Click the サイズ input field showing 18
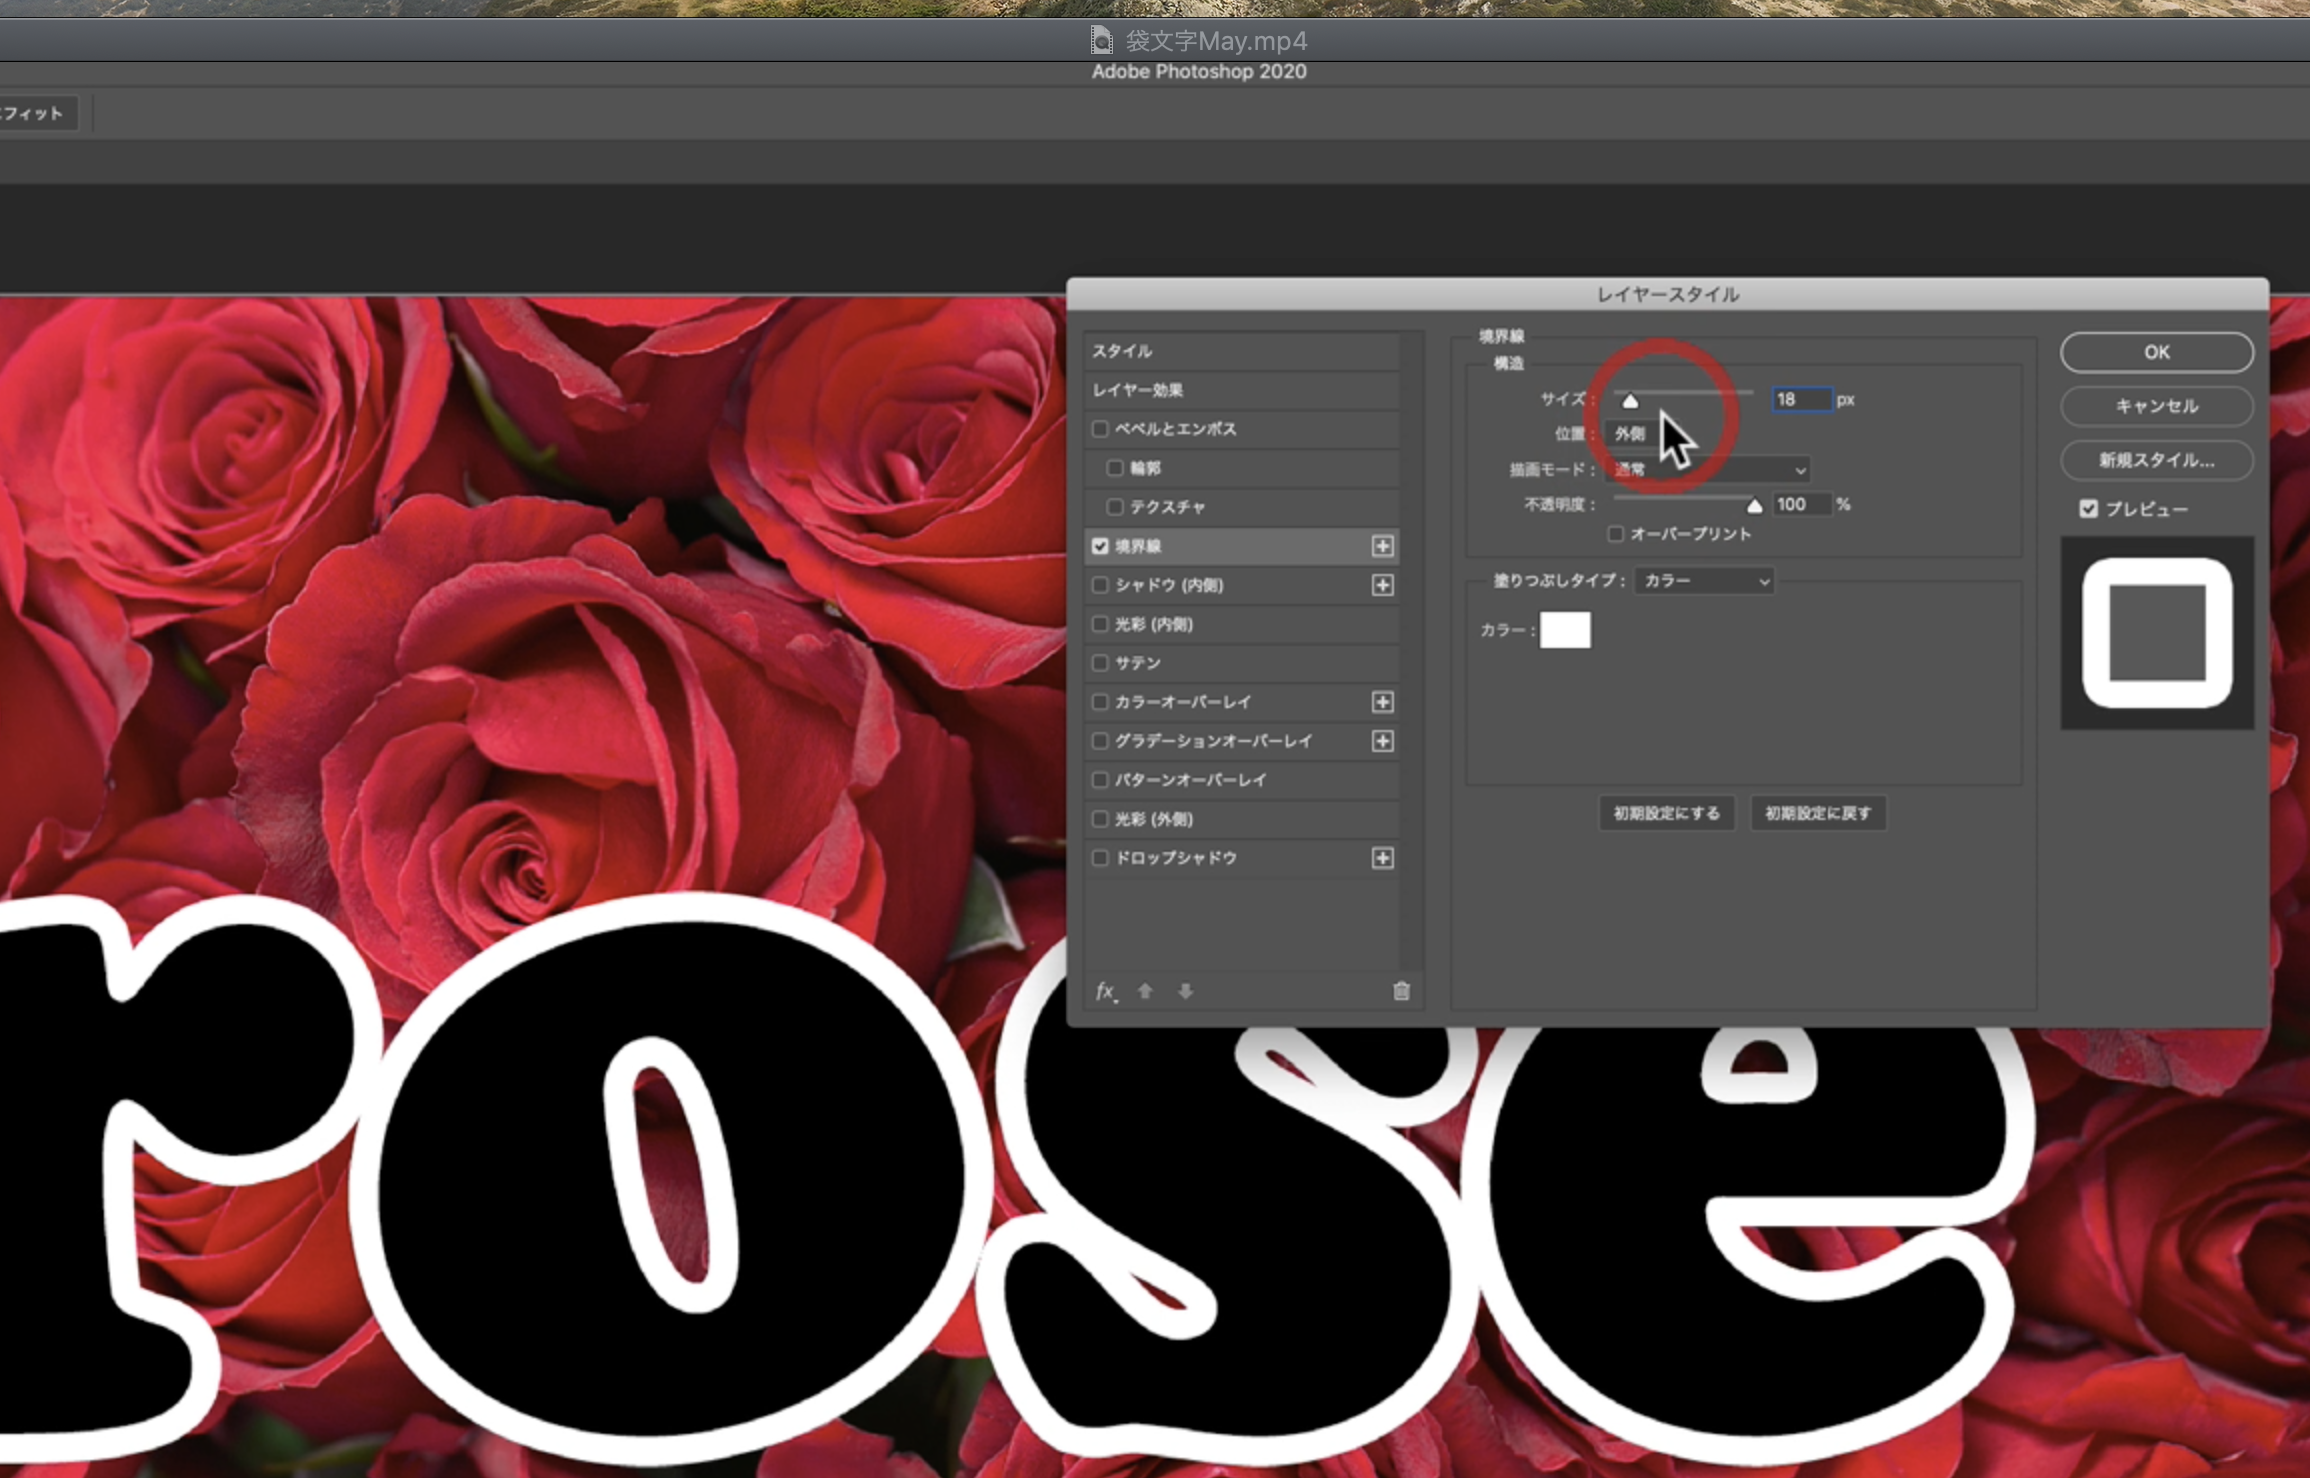 [1802, 399]
